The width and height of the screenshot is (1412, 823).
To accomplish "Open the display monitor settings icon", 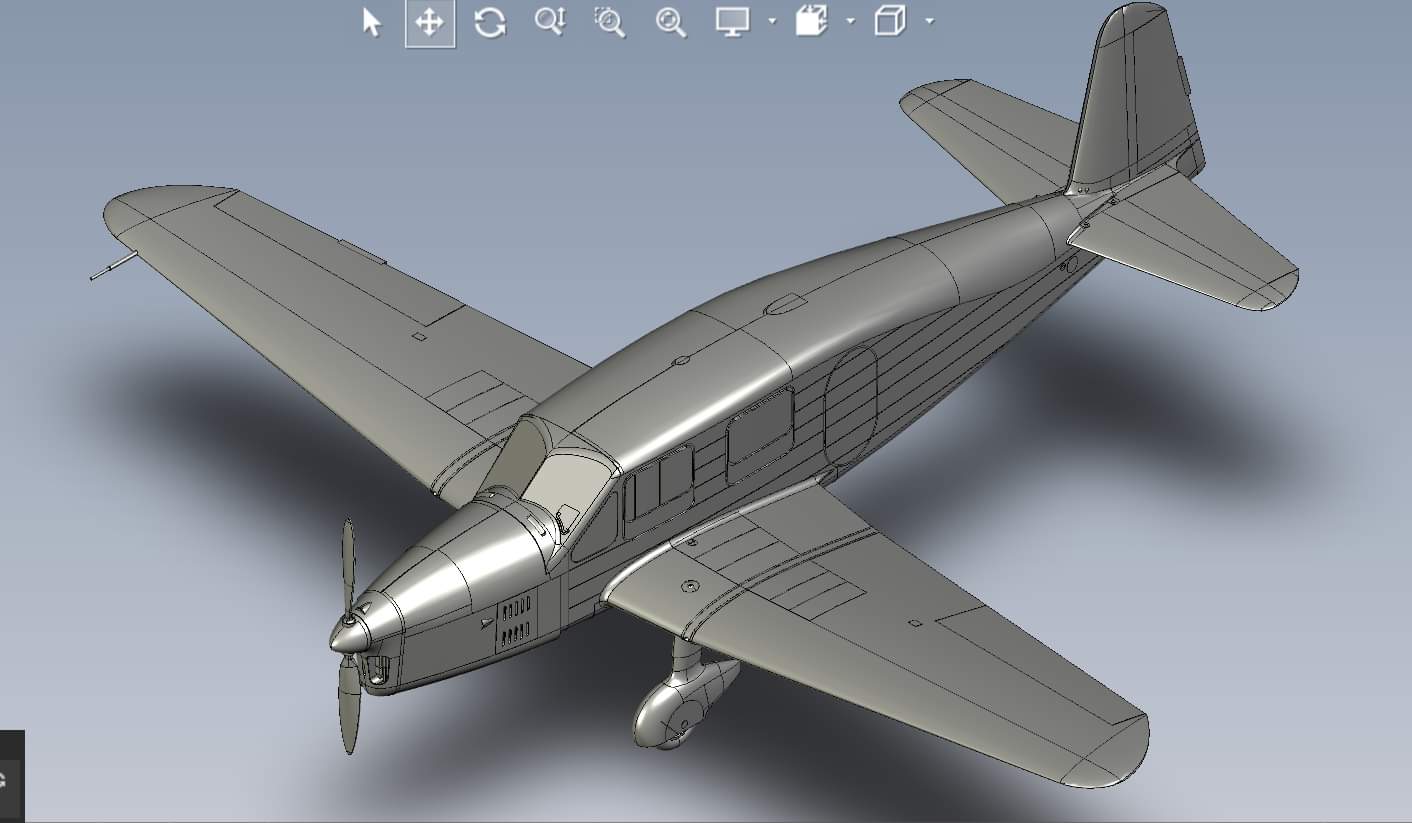I will click(732, 22).
